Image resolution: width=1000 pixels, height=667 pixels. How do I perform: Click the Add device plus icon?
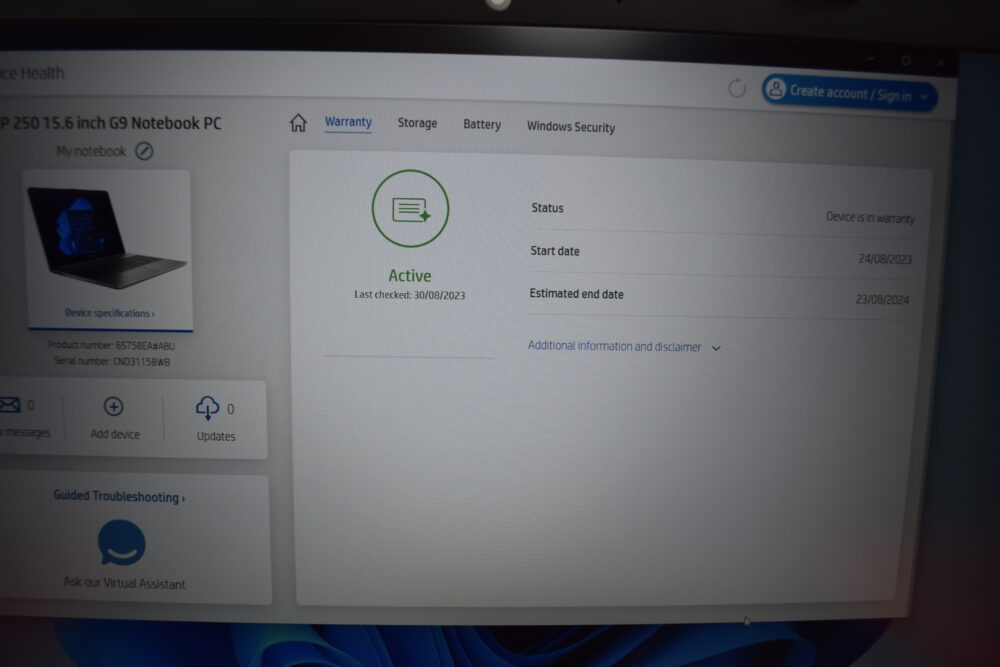[x=114, y=406]
